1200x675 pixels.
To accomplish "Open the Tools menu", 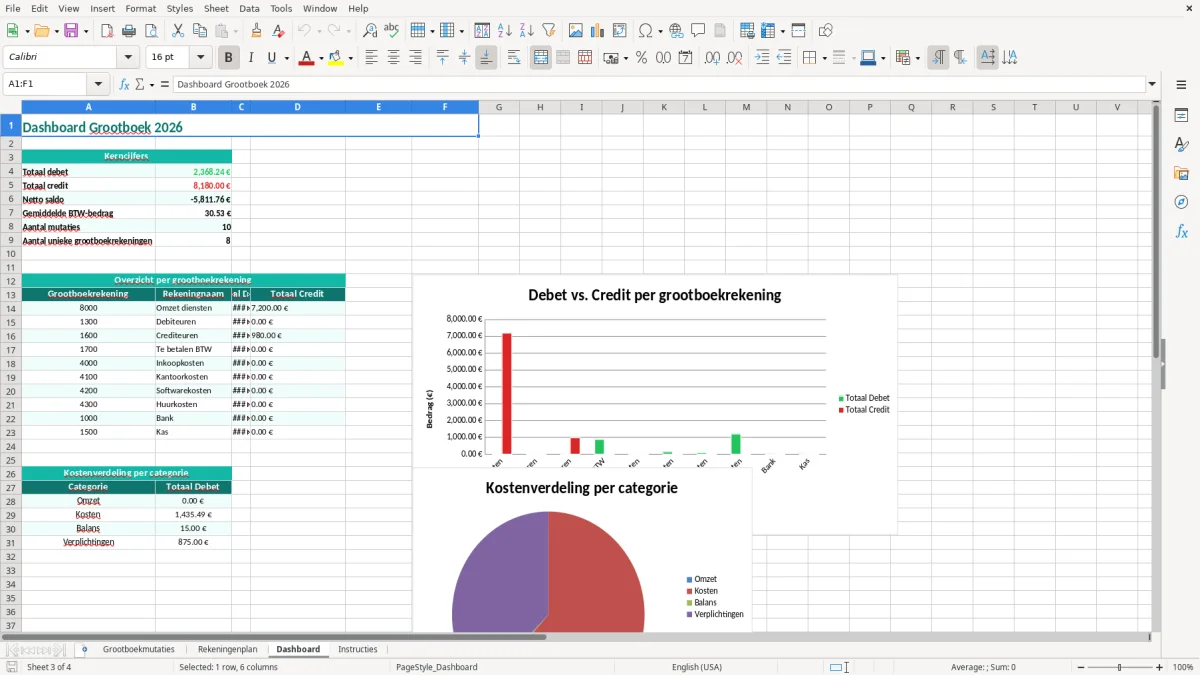I will tap(282, 8).
